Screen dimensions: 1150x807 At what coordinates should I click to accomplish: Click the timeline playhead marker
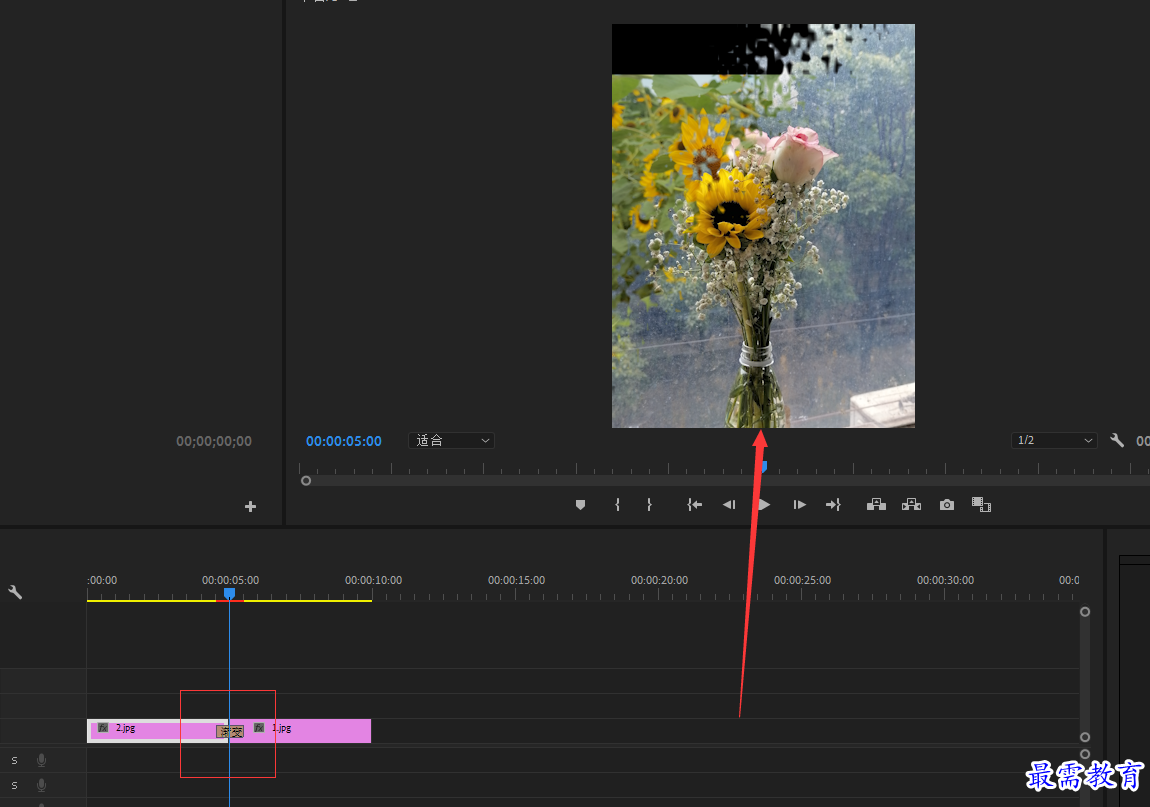pyautogui.click(x=230, y=593)
